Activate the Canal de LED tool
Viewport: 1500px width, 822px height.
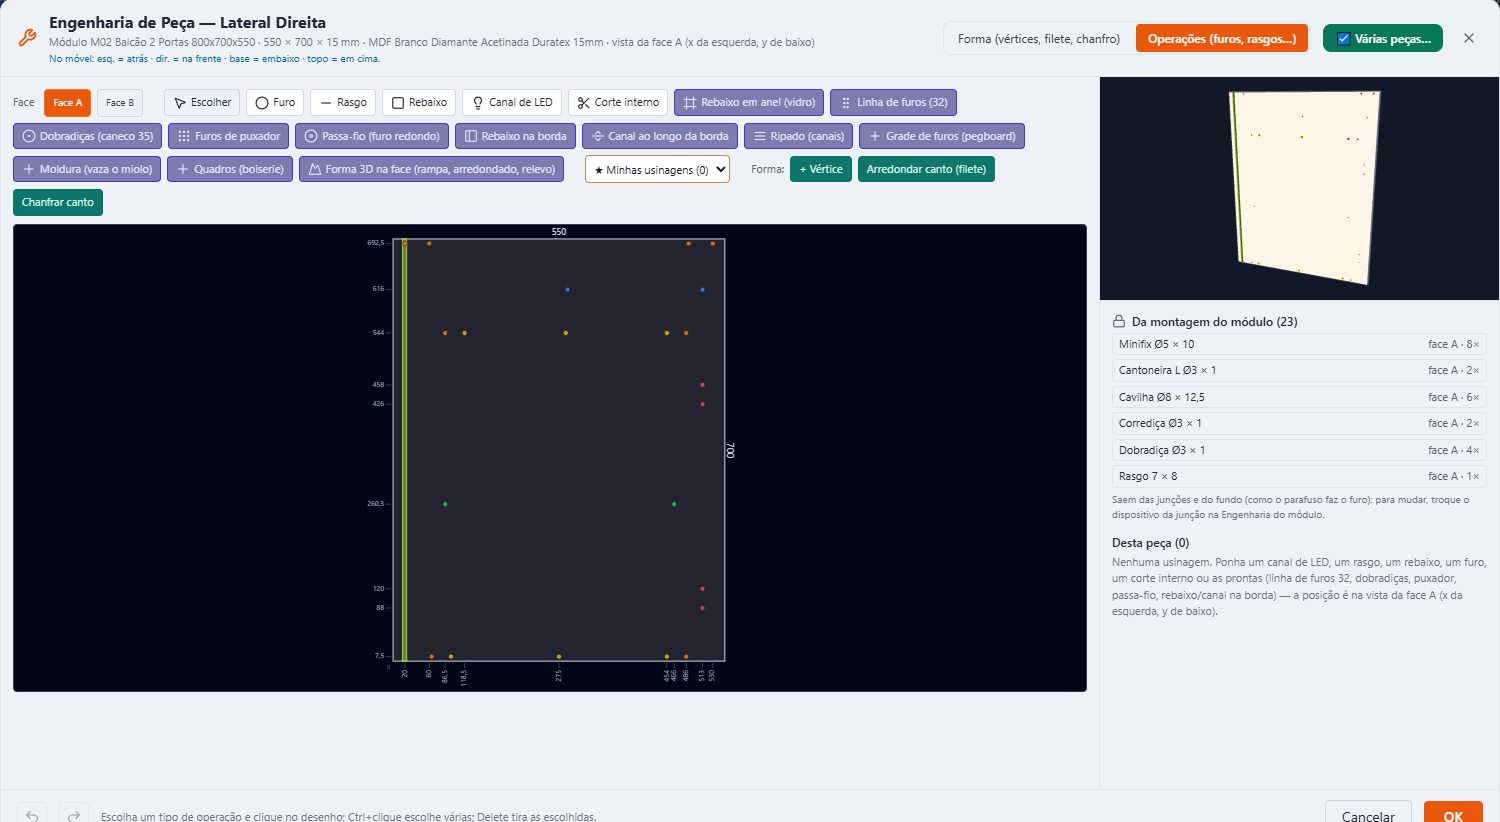[x=512, y=103]
